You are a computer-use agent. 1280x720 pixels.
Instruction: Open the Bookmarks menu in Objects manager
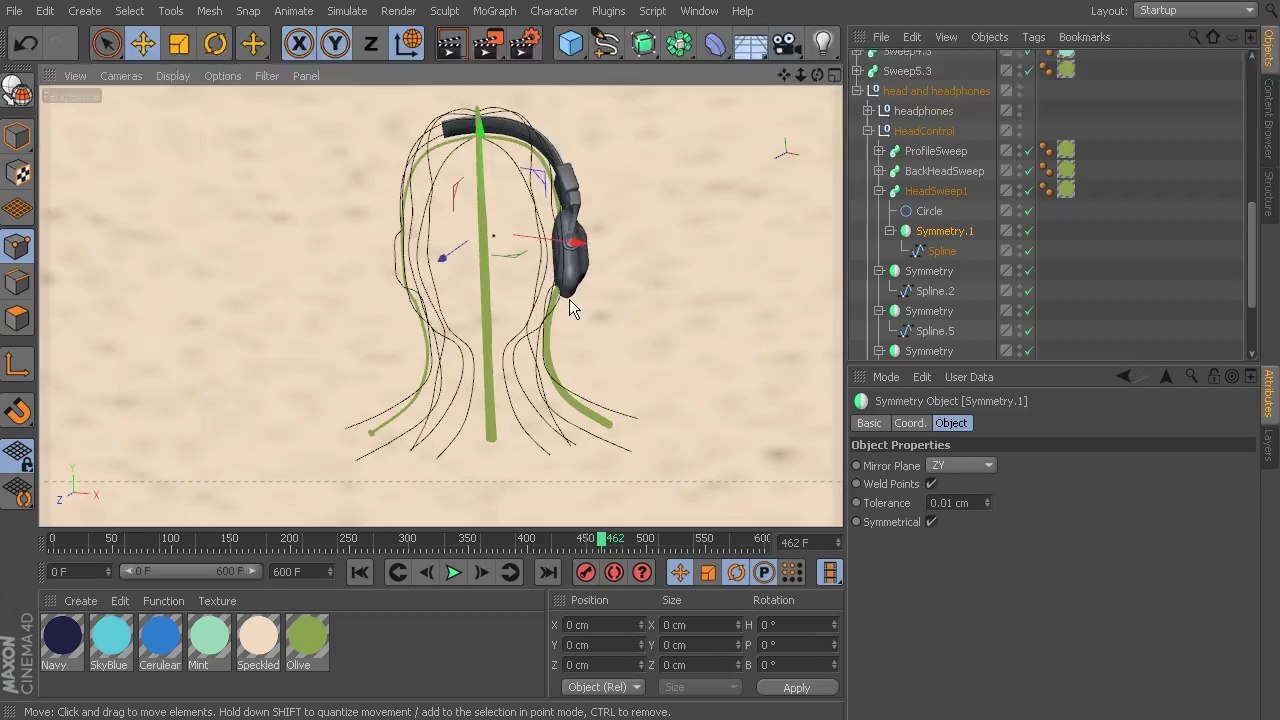click(1084, 37)
